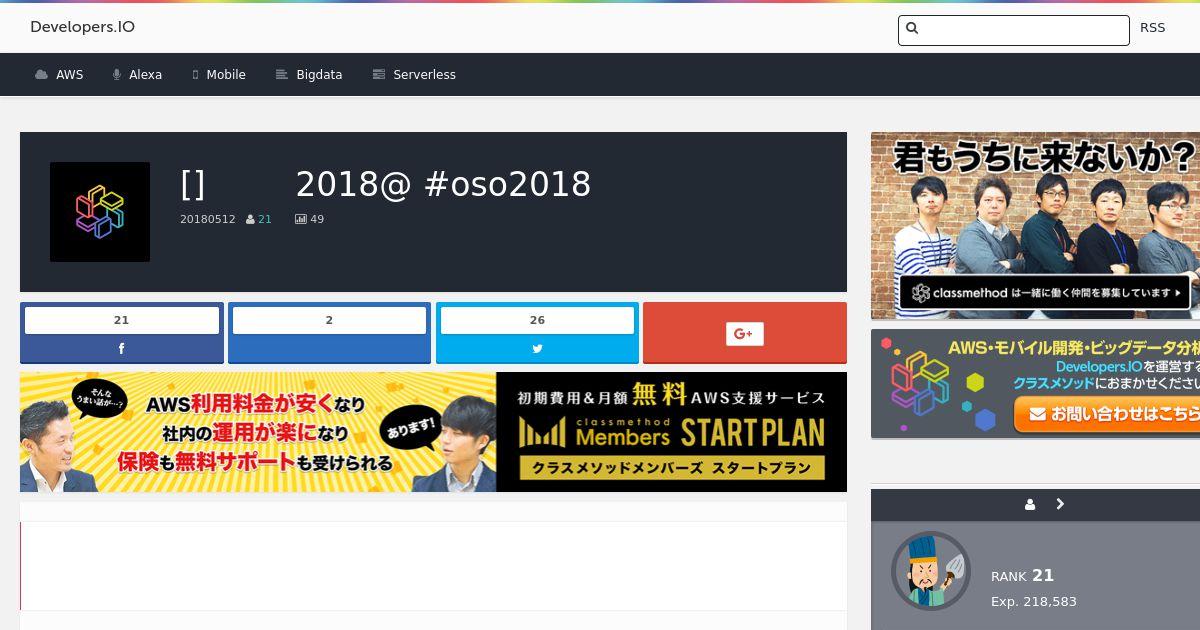Image resolution: width=1200 pixels, height=630 pixels.
Task: Click the phone icon beside Mobile
Action: pyautogui.click(x=196, y=75)
